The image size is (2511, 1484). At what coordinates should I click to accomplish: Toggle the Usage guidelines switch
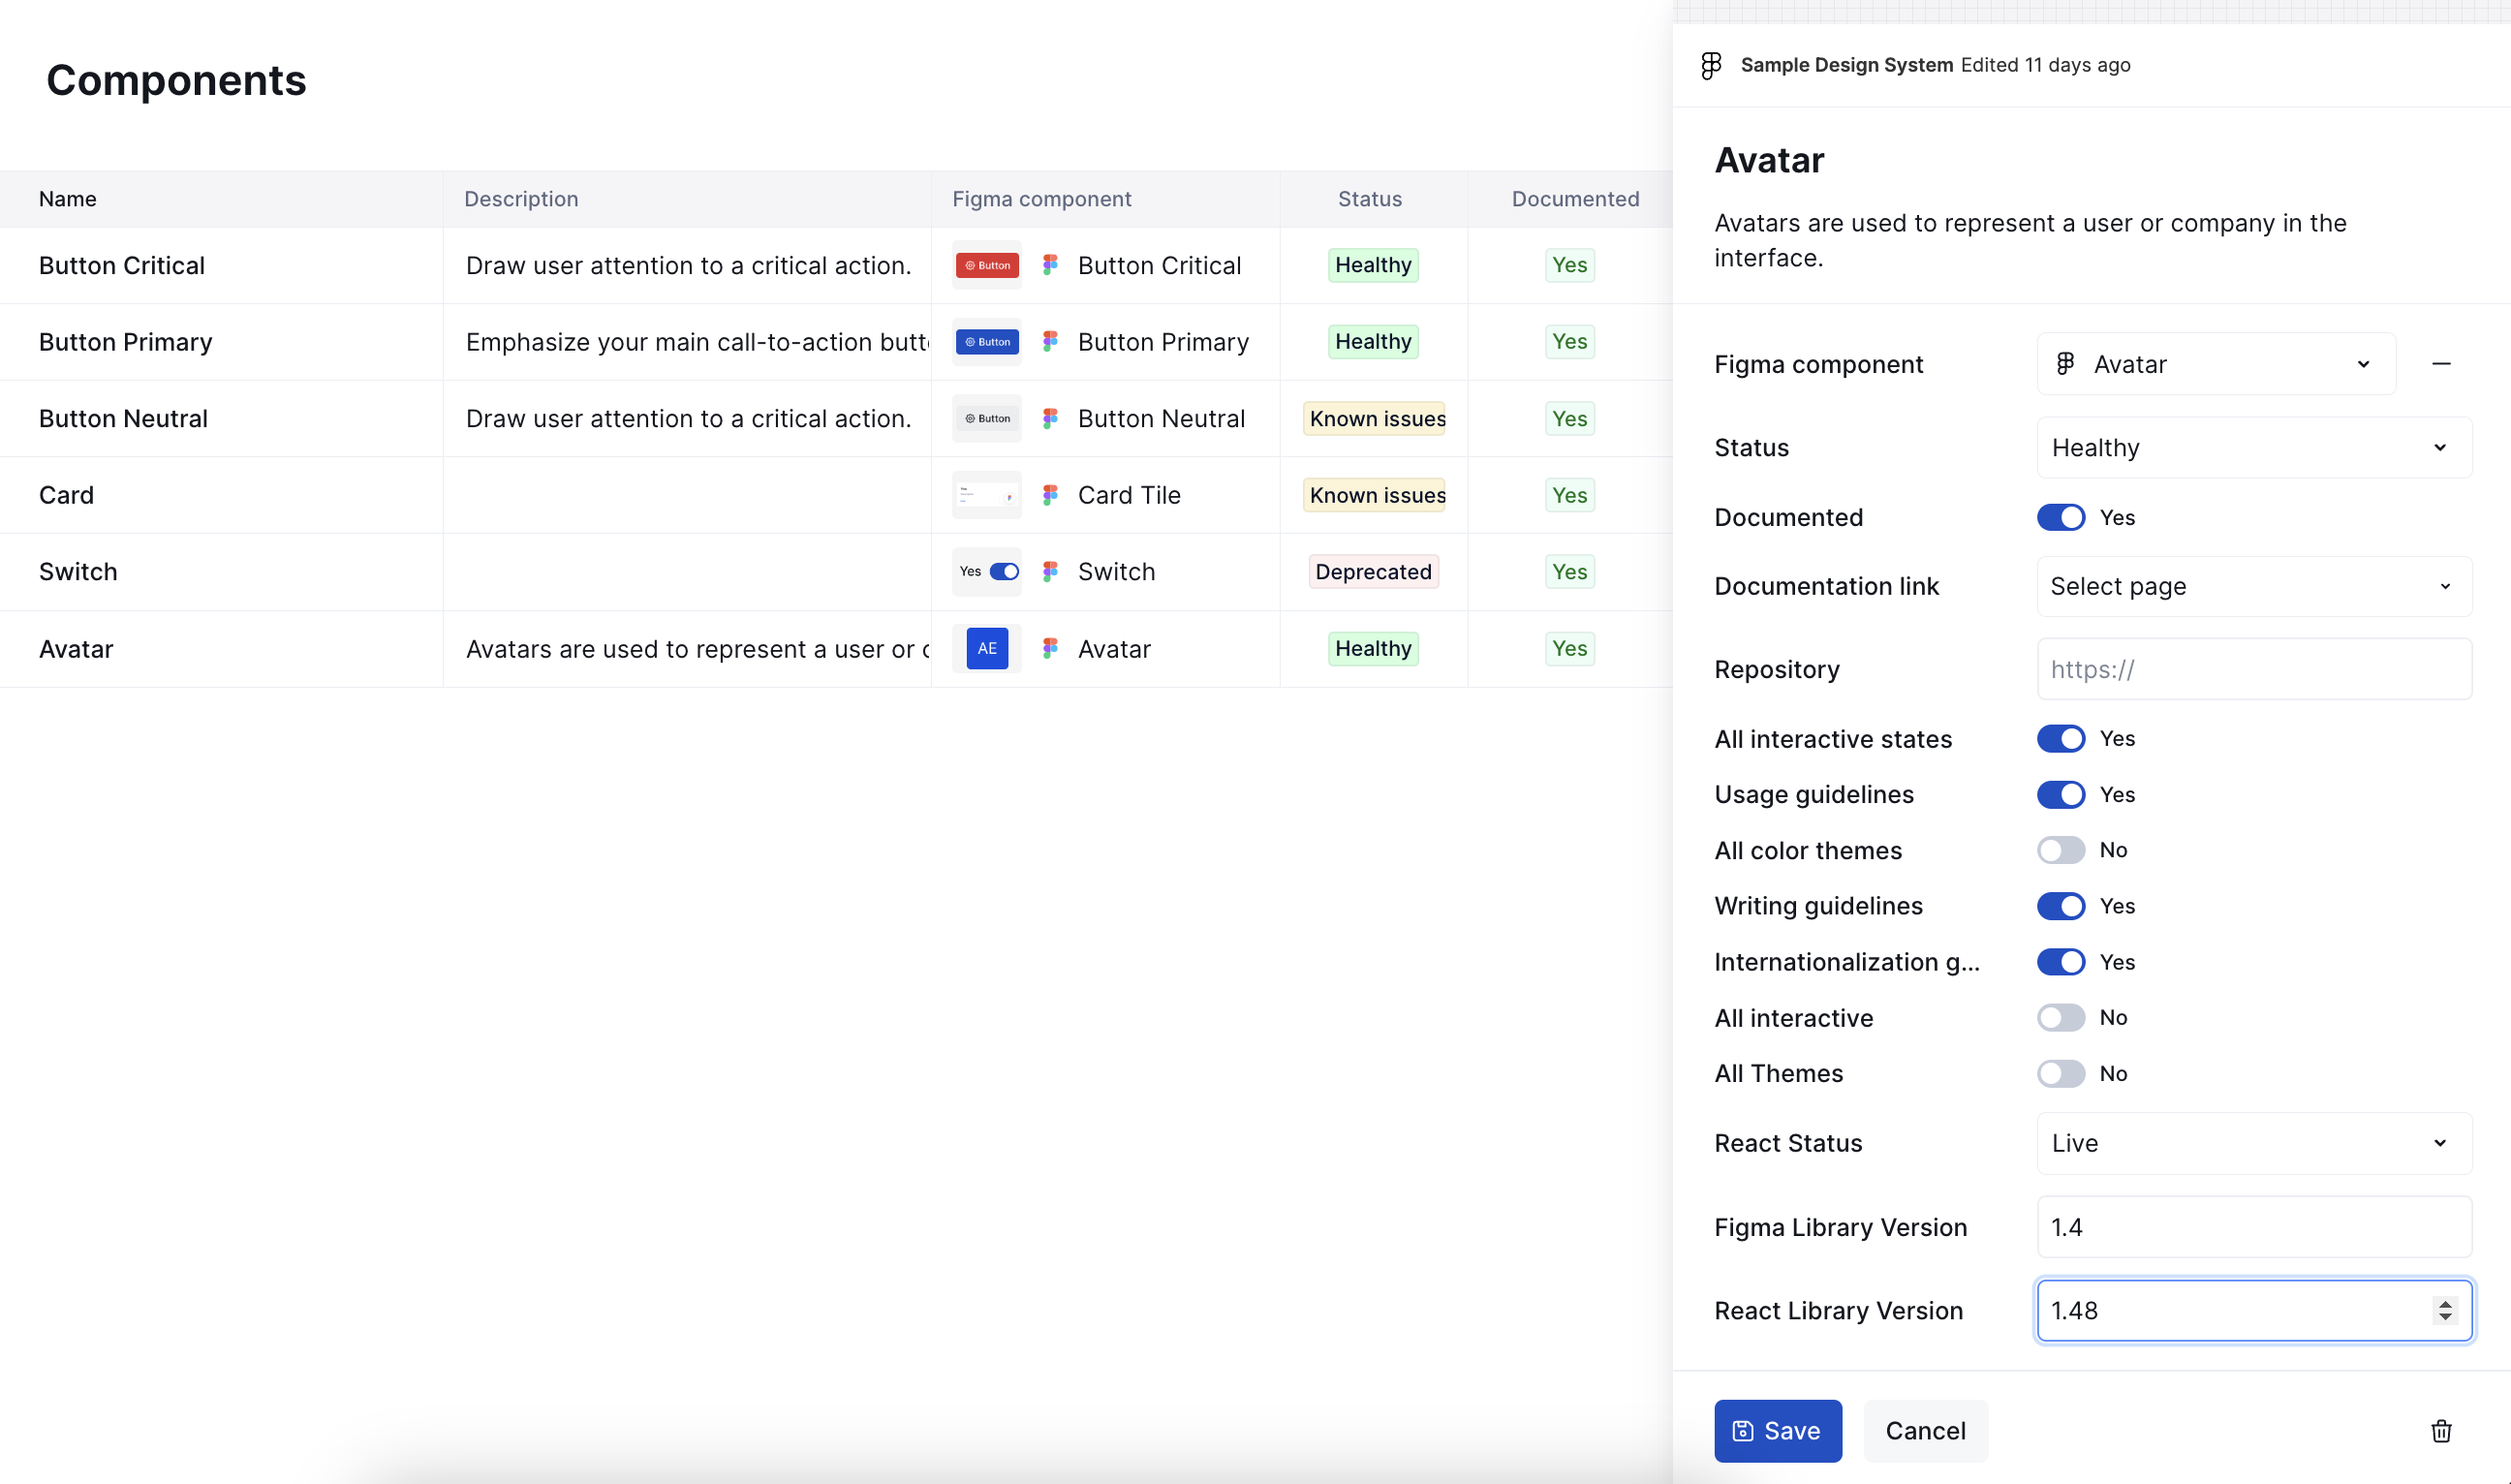coord(2061,795)
